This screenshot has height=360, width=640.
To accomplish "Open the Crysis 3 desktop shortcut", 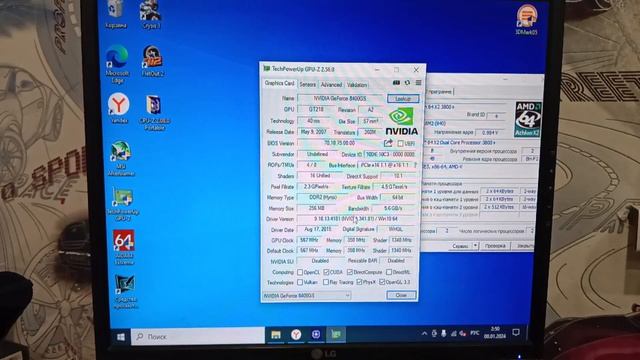I will tap(151, 14).
